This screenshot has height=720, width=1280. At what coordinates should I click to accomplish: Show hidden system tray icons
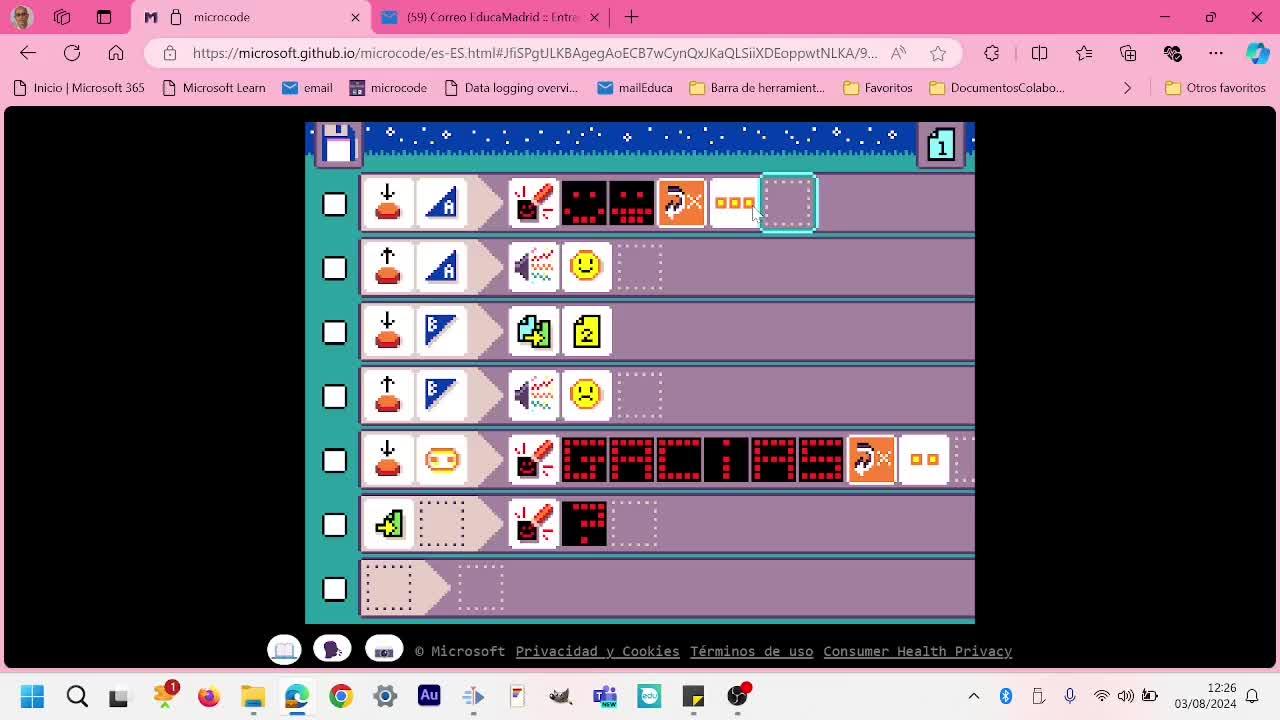coord(974,696)
